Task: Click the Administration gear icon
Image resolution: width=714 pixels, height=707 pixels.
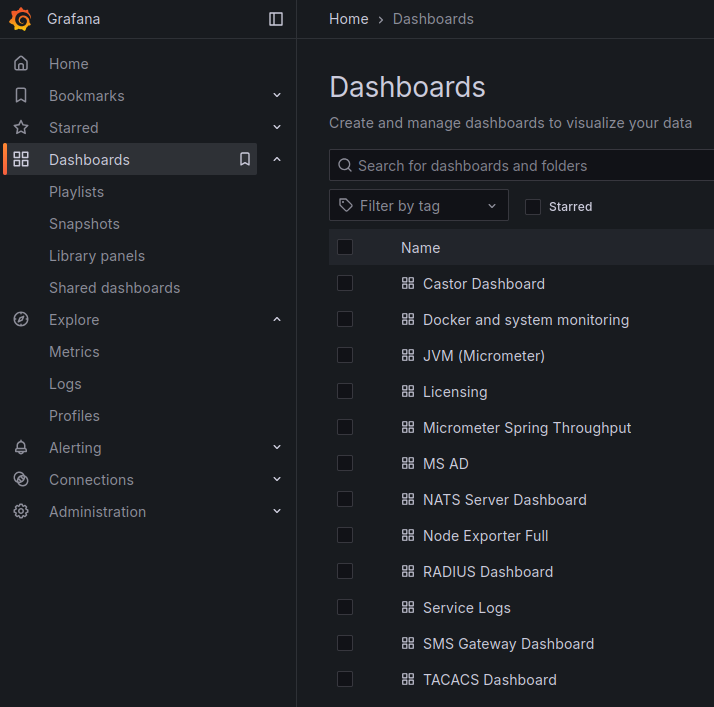Action: click(21, 512)
